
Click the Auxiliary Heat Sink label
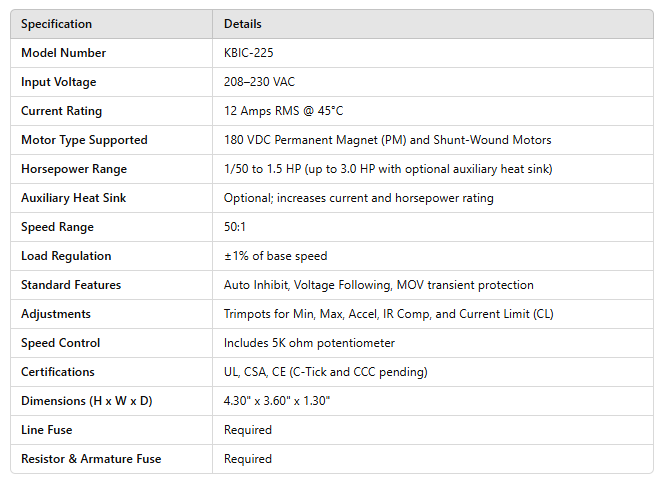click(x=74, y=198)
